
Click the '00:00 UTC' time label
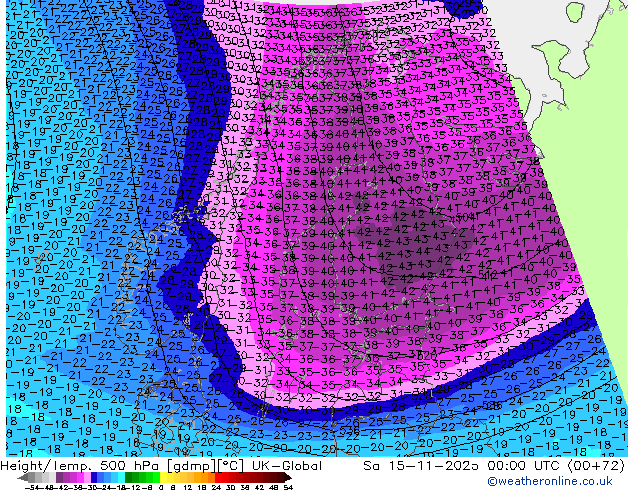(x=525, y=466)
